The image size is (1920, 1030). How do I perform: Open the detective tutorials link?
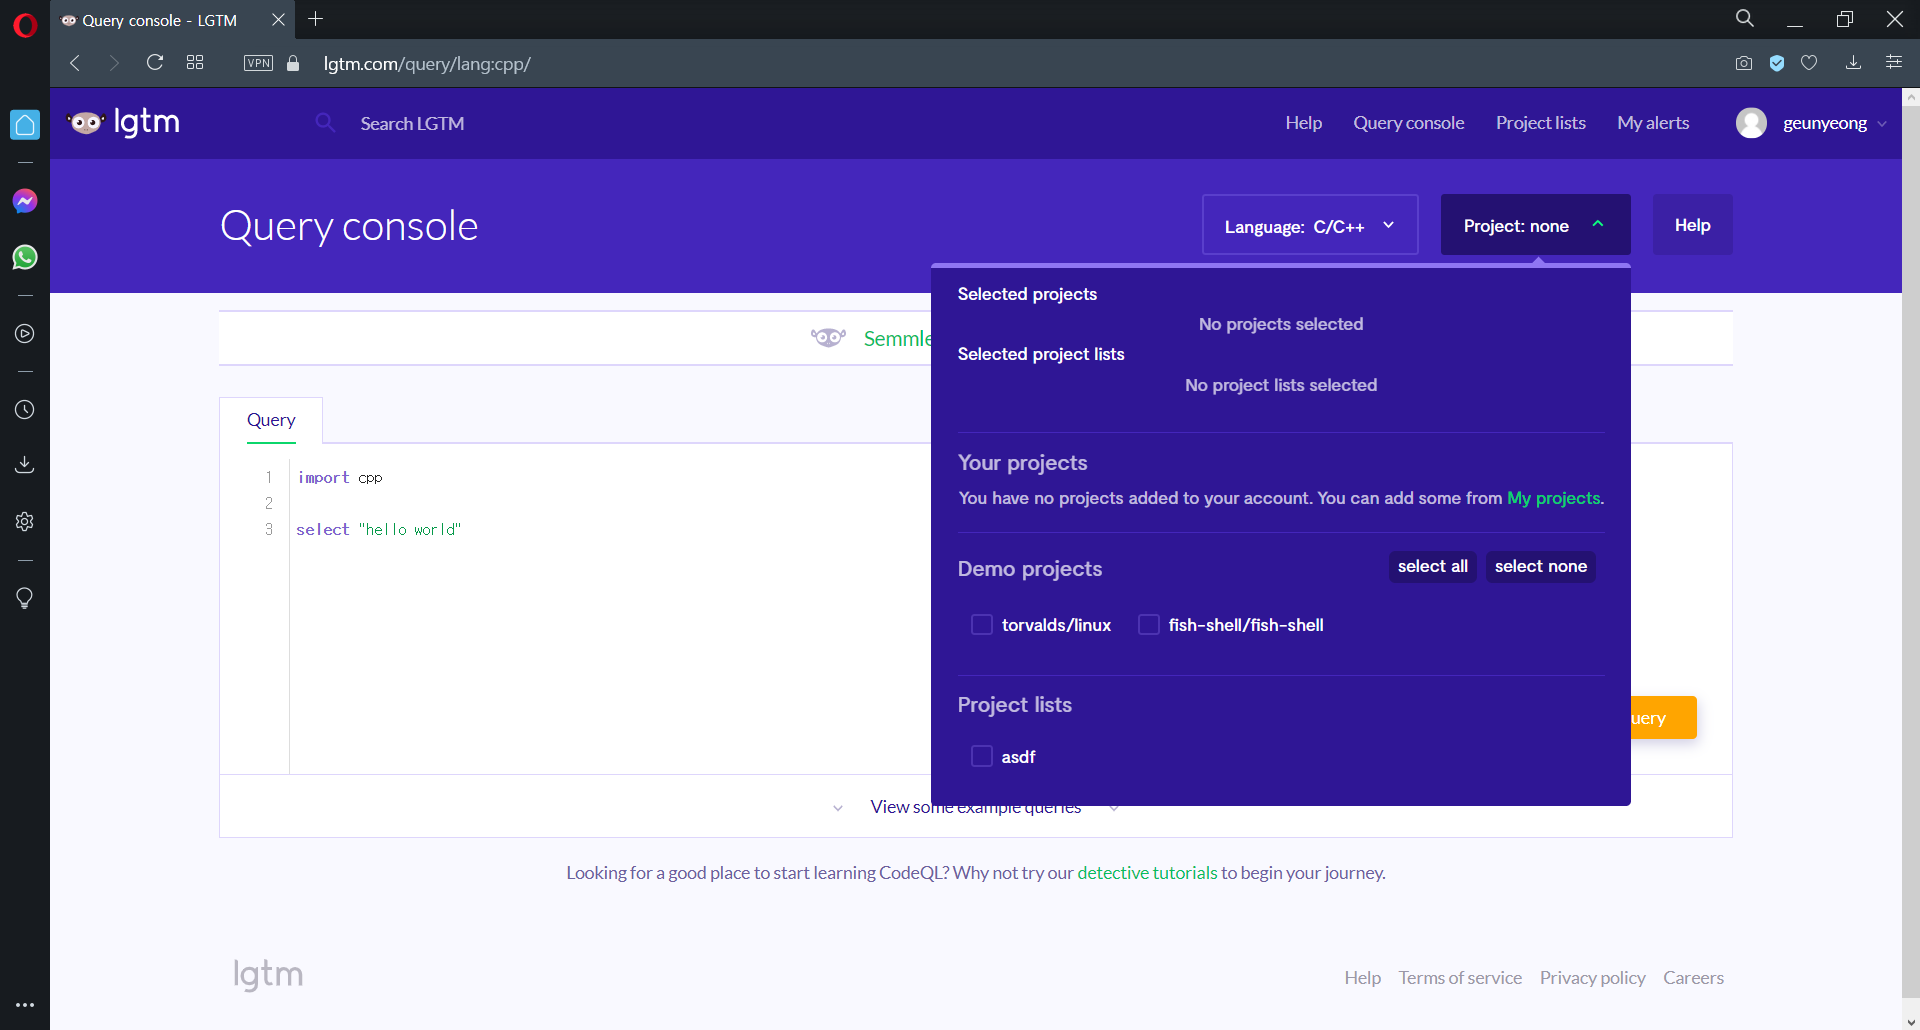tap(1147, 873)
